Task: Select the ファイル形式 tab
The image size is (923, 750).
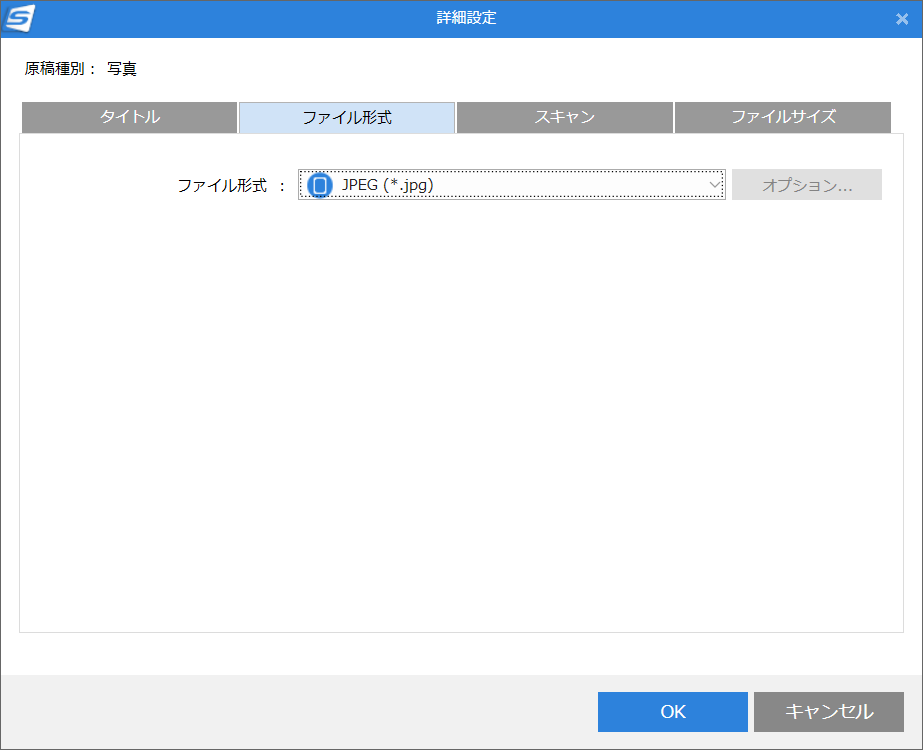Action: coord(347,118)
